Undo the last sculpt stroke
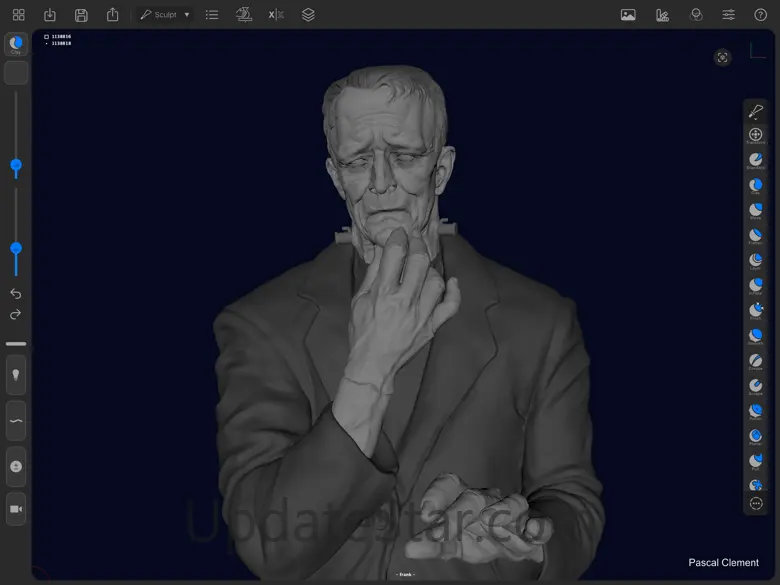This screenshot has height=585, width=780. pos(15,293)
